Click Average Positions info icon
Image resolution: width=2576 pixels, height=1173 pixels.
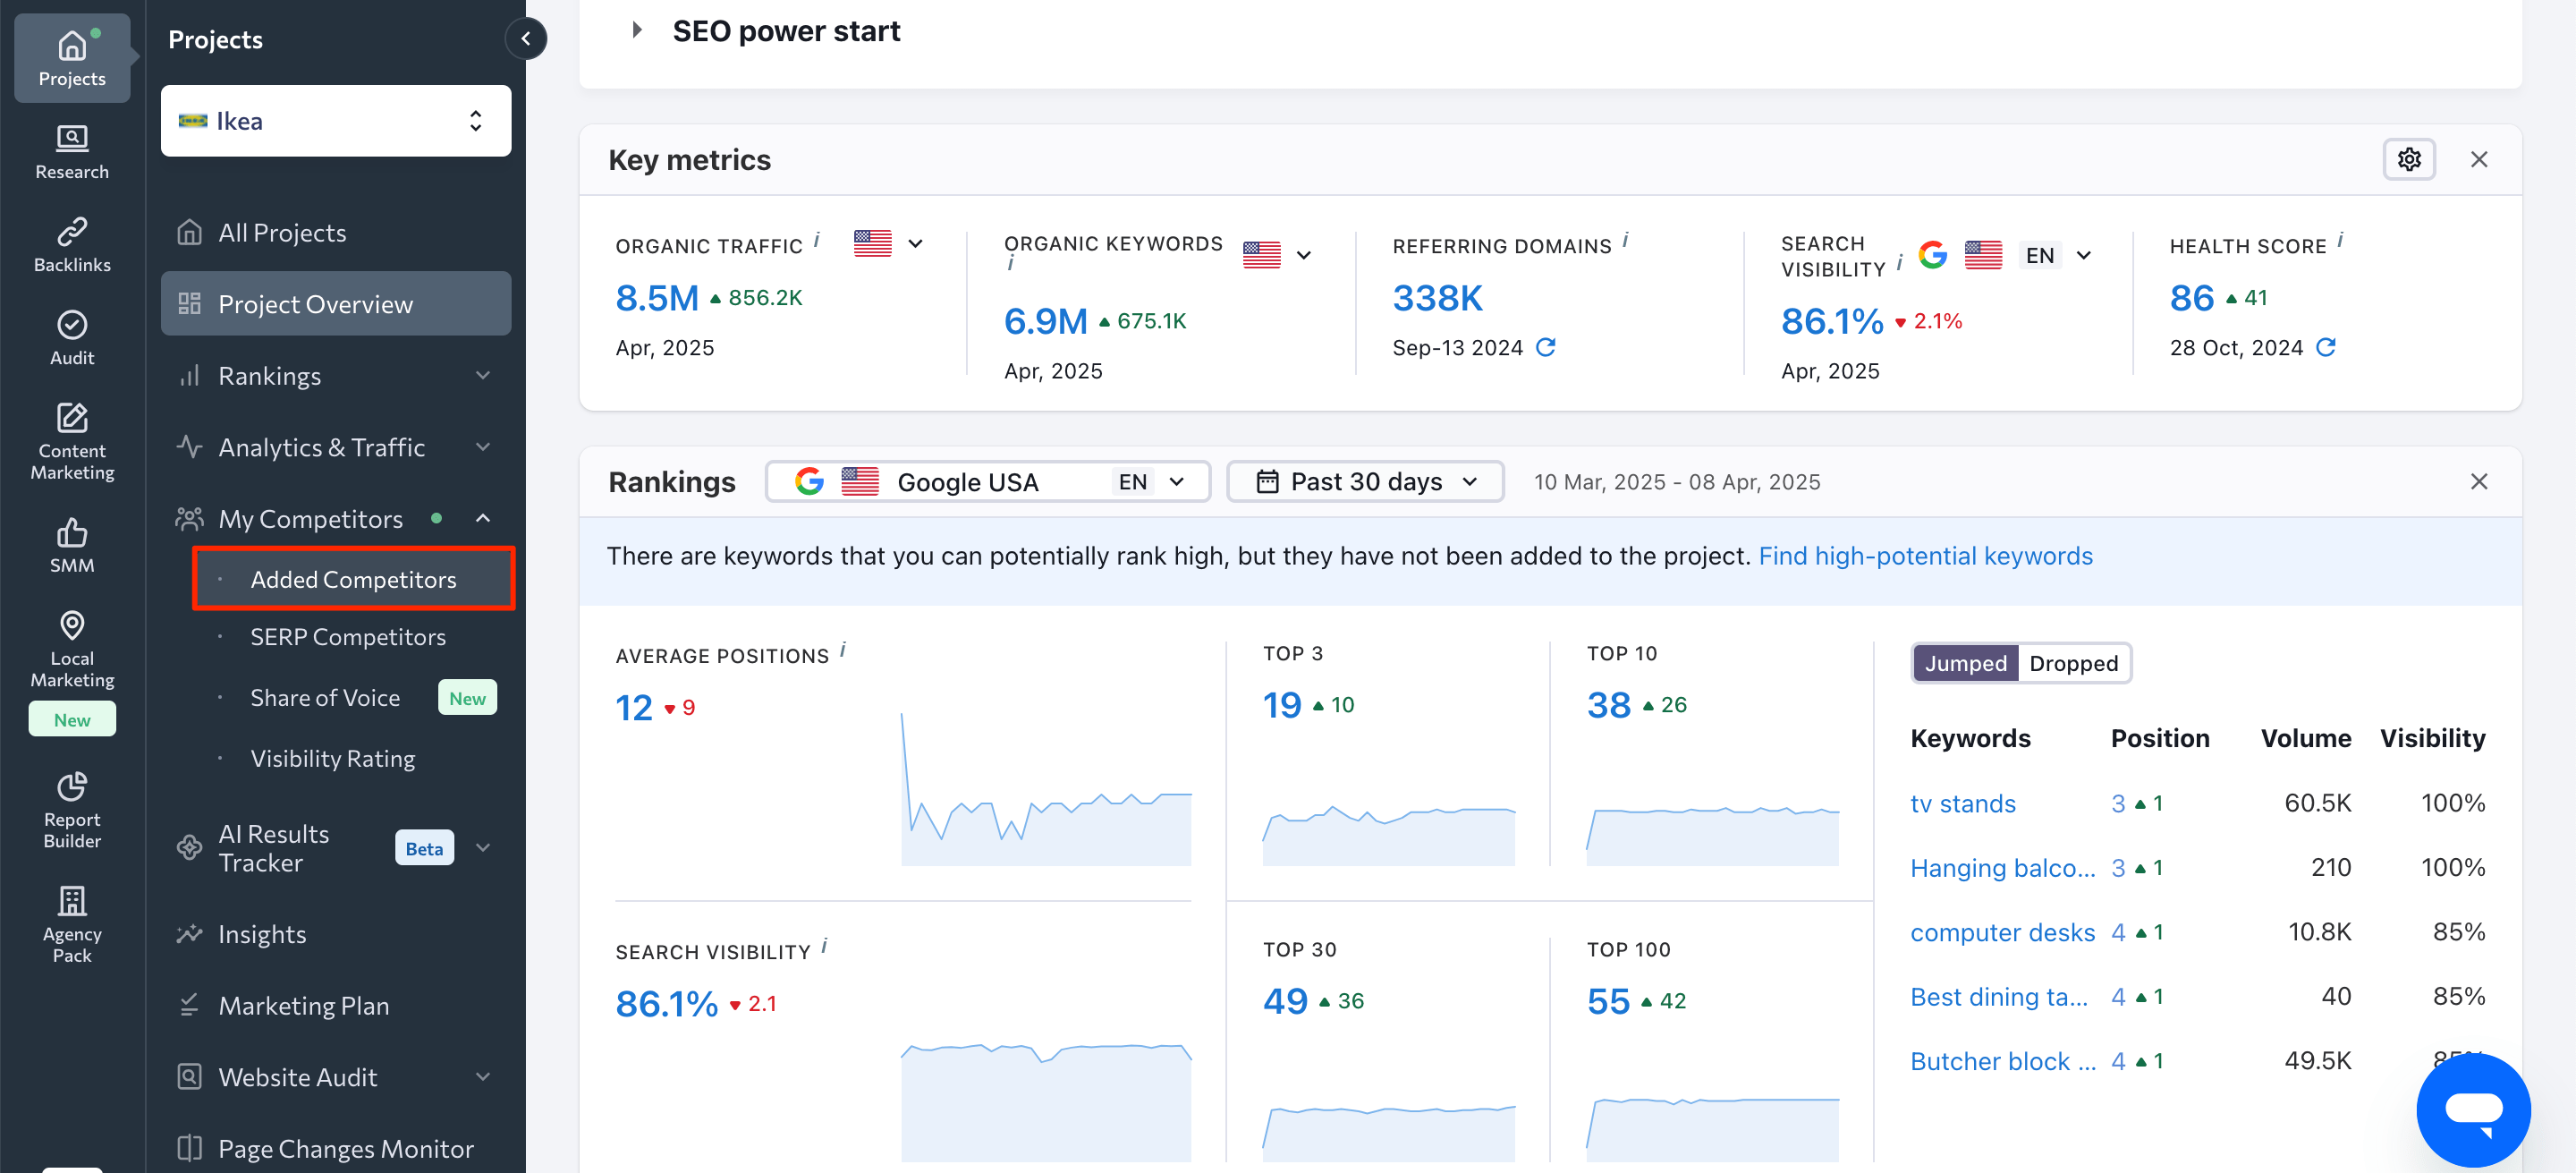842,650
